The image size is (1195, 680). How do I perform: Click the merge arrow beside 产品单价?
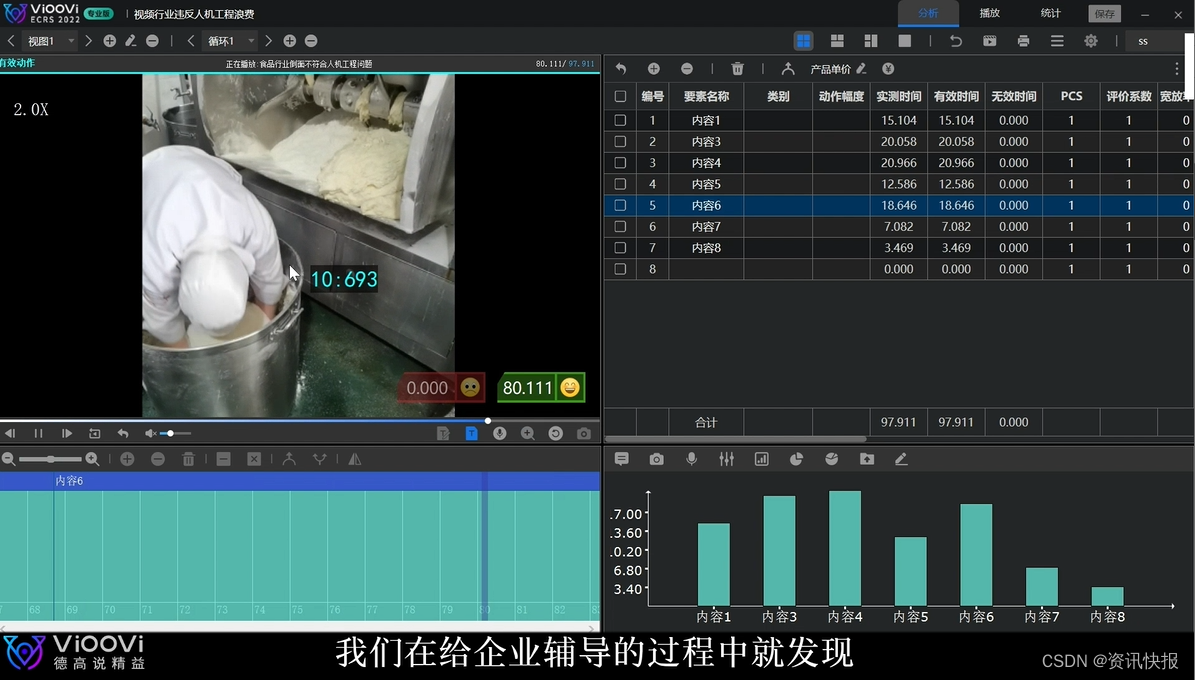coord(788,69)
